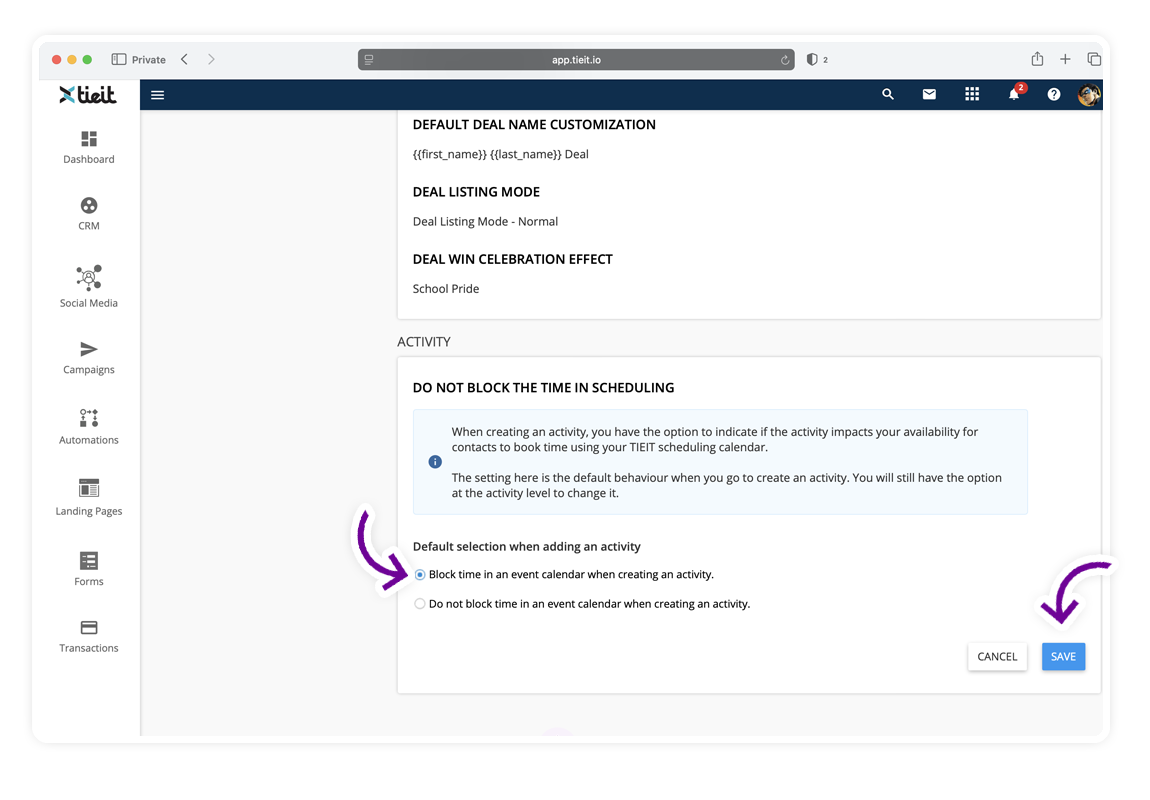Click the 'DEAL LISTING MODE' heading
This screenshot has height=800, width=1150.
point(476,192)
